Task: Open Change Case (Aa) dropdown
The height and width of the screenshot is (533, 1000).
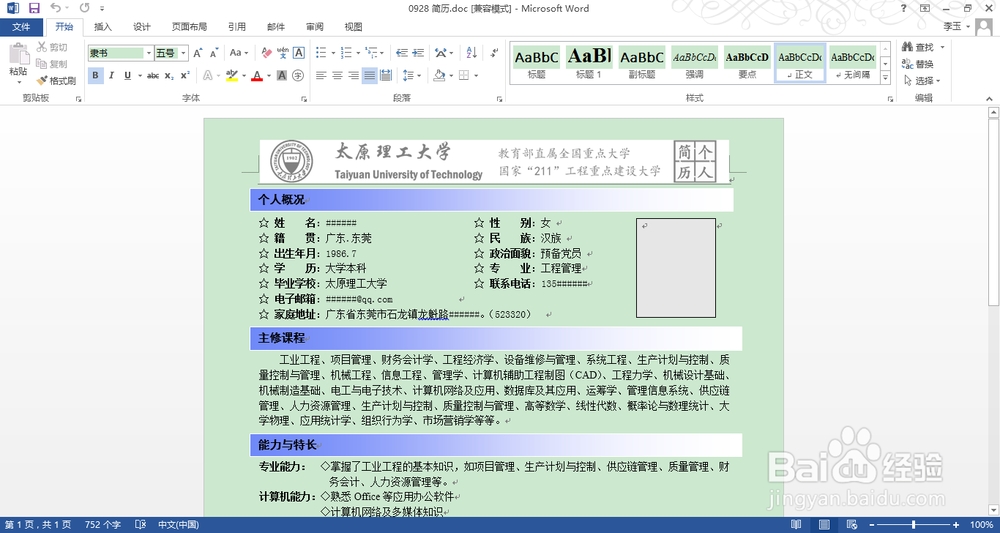Action: [x=239, y=53]
